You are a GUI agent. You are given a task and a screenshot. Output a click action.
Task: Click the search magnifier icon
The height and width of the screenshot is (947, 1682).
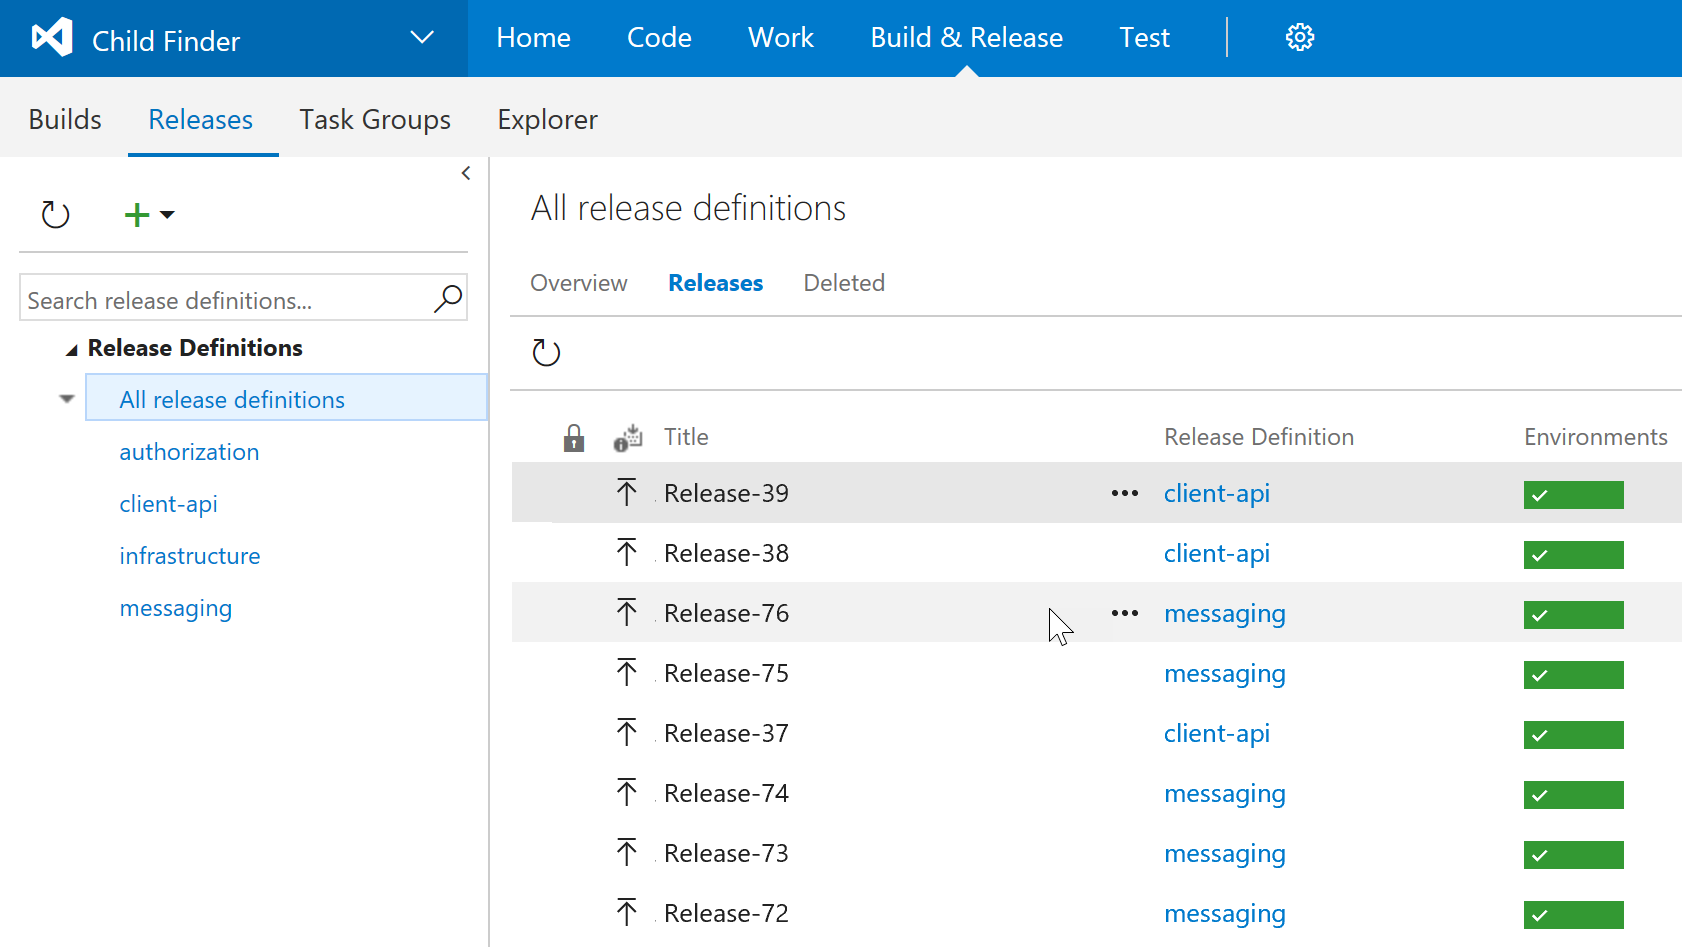tap(447, 298)
